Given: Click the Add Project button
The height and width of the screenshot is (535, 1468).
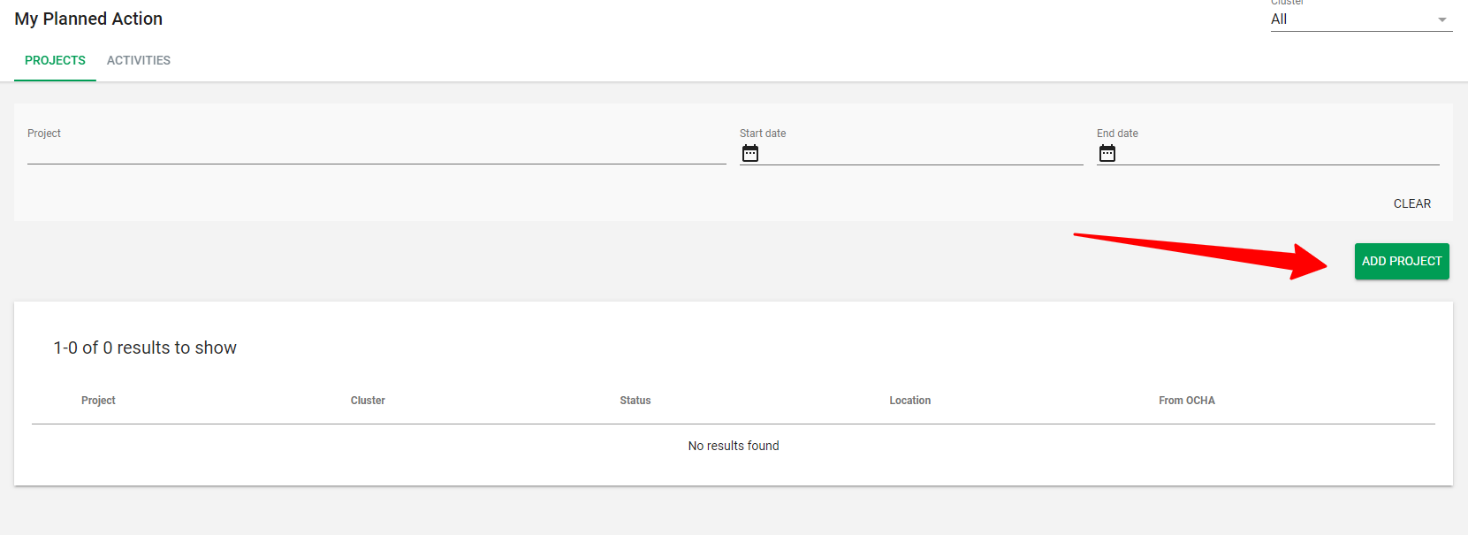Looking at the screenshot, I should tap(1402, 261).
